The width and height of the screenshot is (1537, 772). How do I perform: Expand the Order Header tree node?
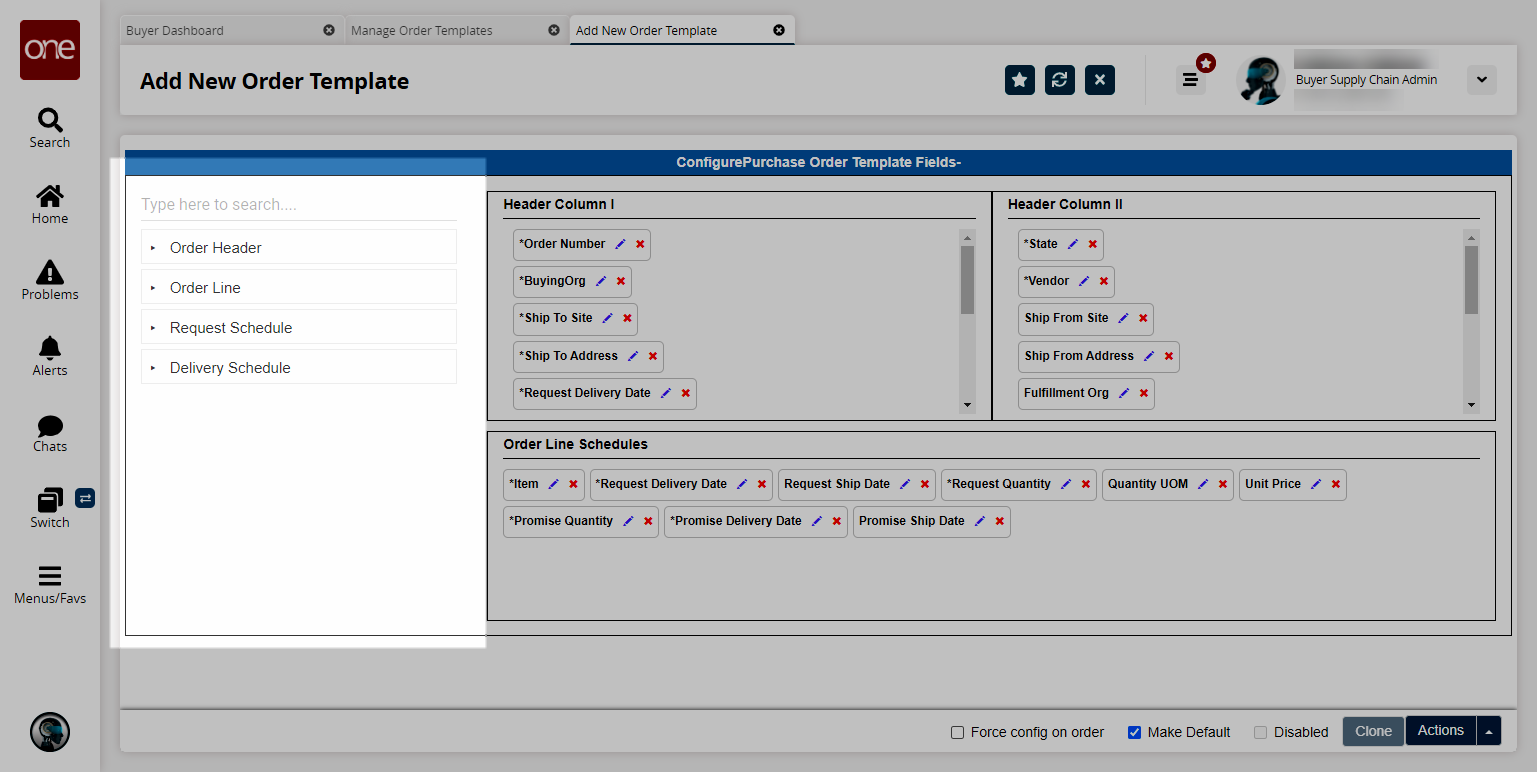tap(154, 248)
